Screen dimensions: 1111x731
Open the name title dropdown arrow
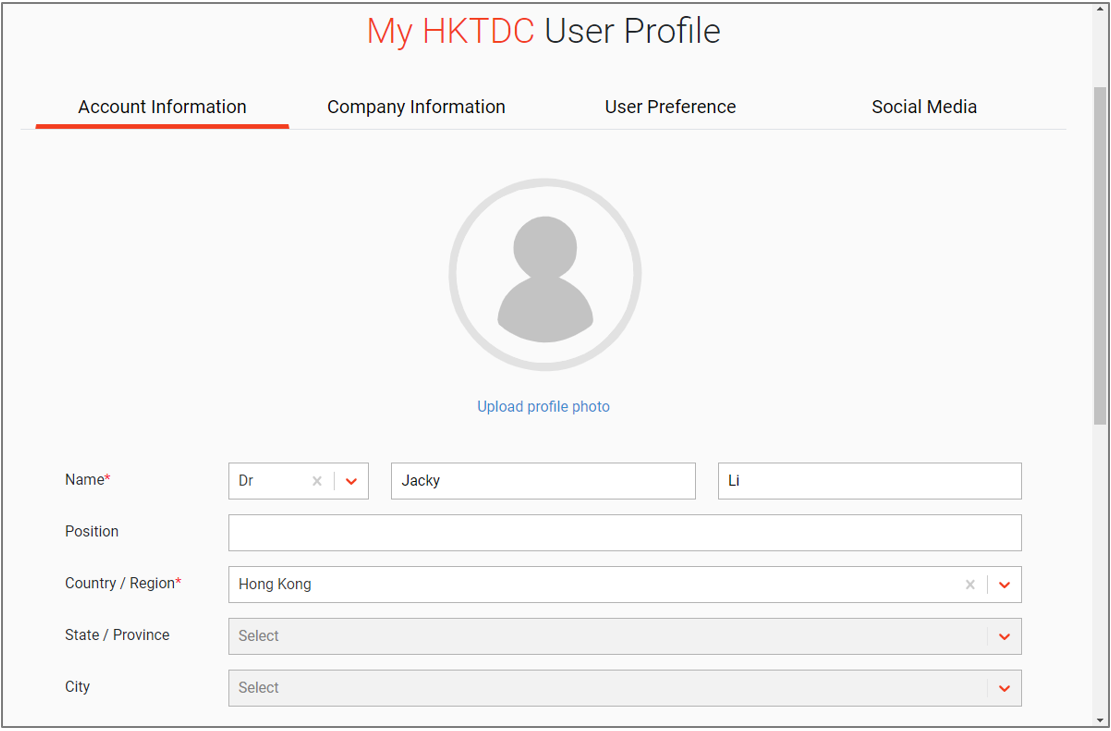pos(351,482)
